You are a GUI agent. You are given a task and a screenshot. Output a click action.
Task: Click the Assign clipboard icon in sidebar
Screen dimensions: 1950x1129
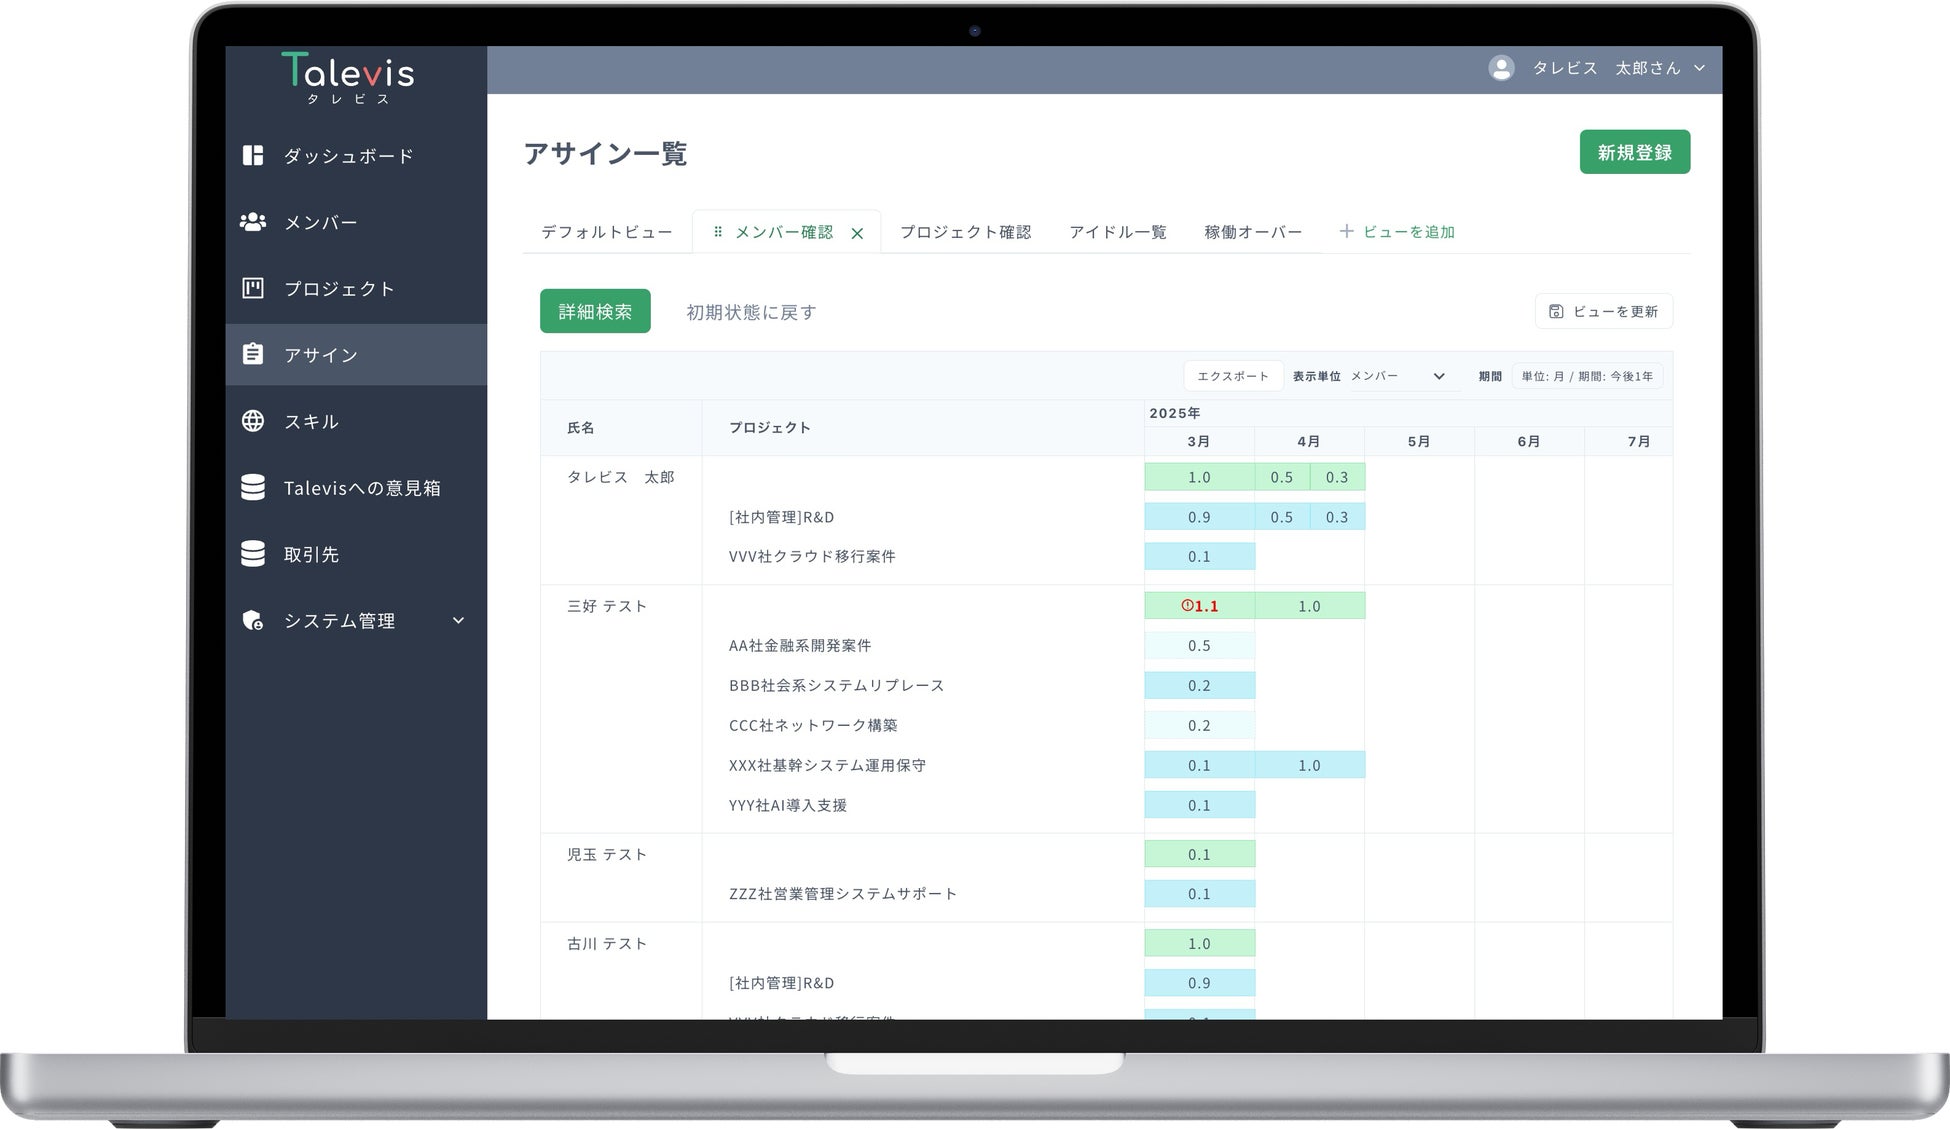pyautogui.click(x=253, y=354)
